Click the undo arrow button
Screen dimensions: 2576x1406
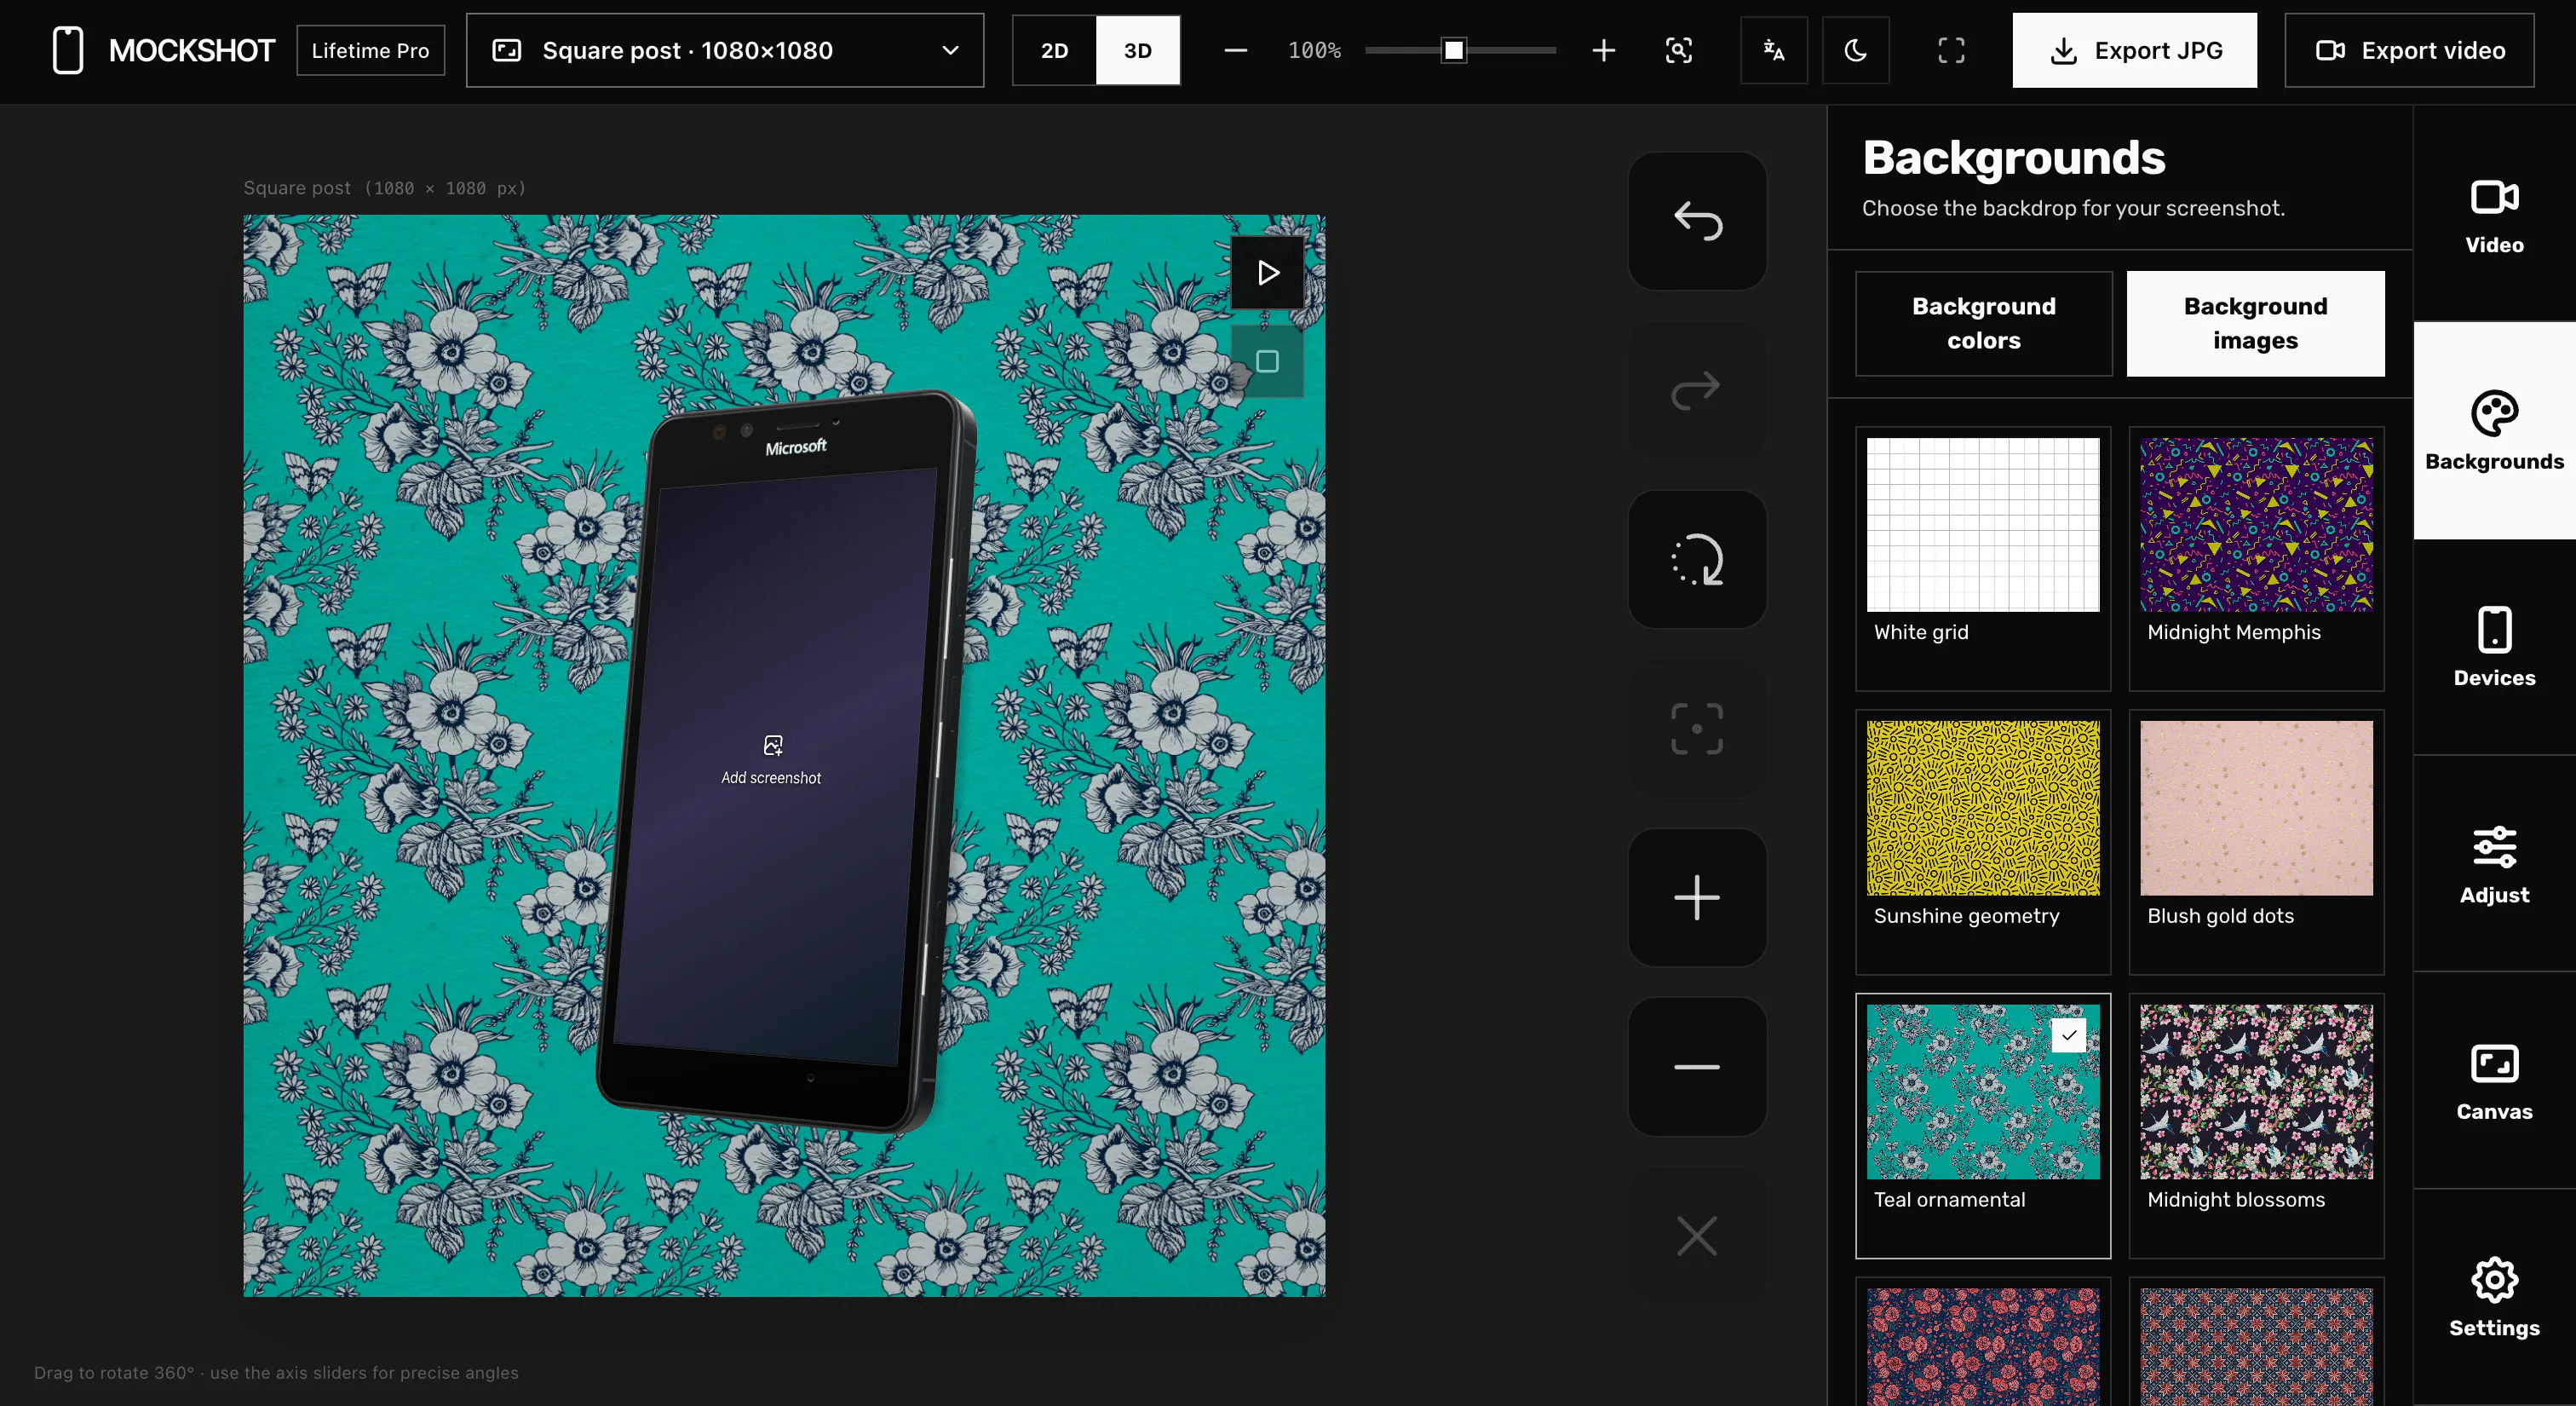coord(1697,221)
